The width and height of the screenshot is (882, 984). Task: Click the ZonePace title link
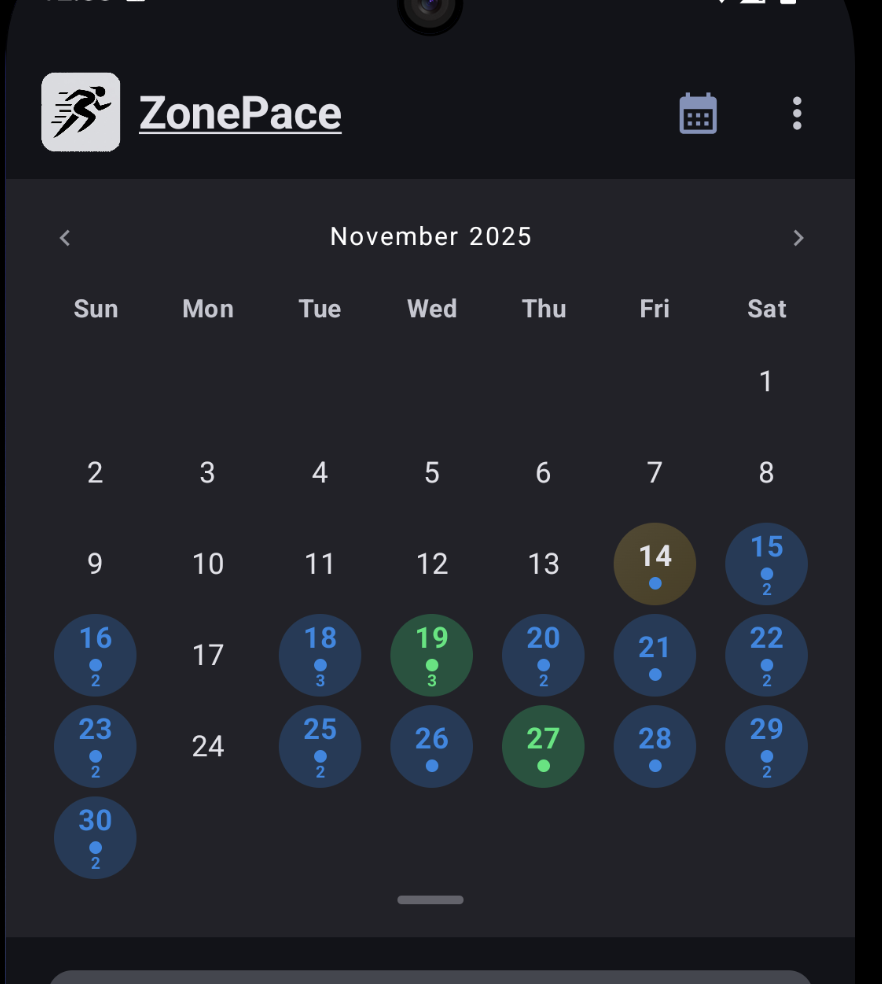coord(240,113)
